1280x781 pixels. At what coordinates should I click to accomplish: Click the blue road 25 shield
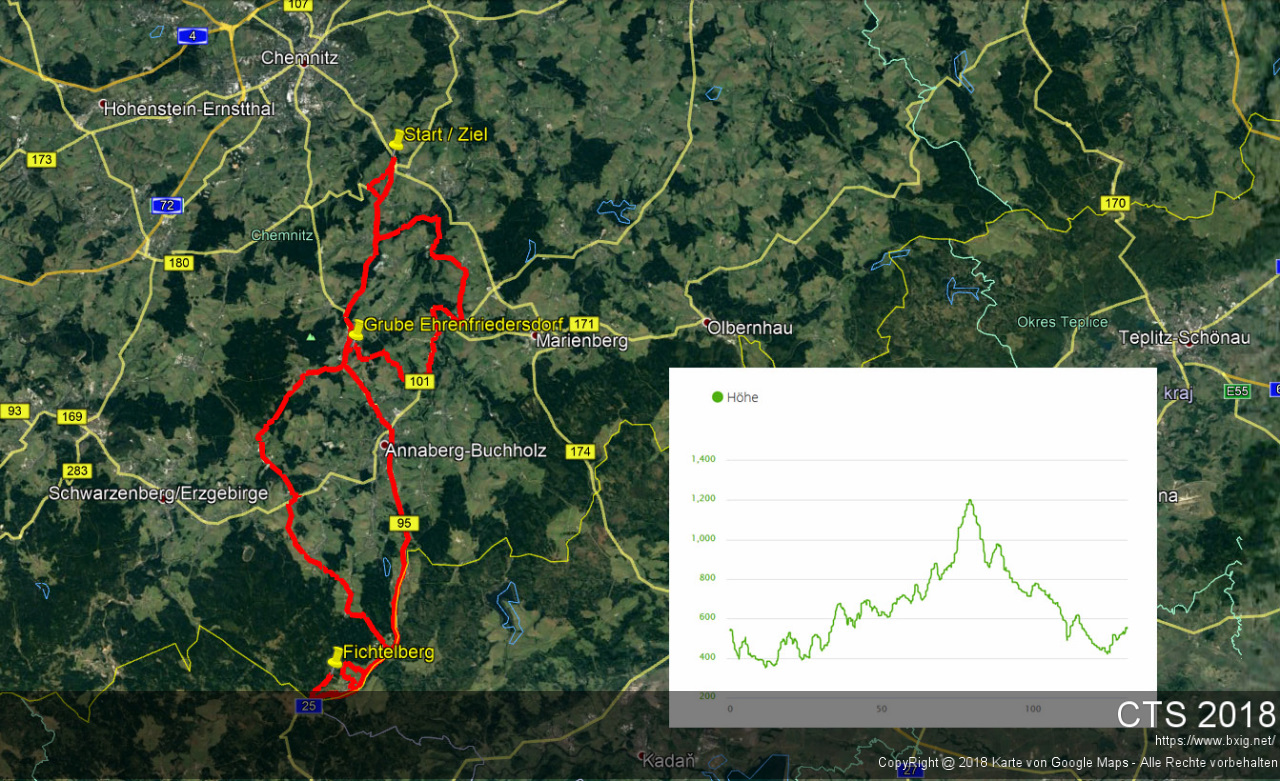click(308, 706)
